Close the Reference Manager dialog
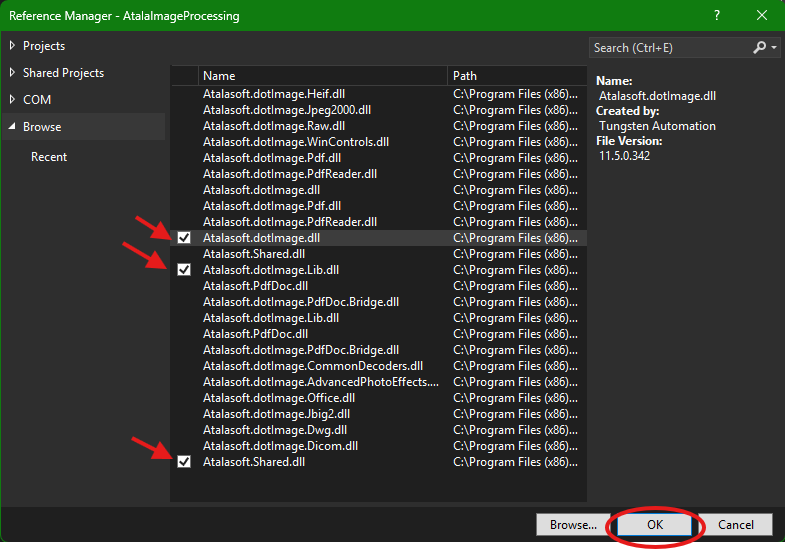 (x=762, y=16)
